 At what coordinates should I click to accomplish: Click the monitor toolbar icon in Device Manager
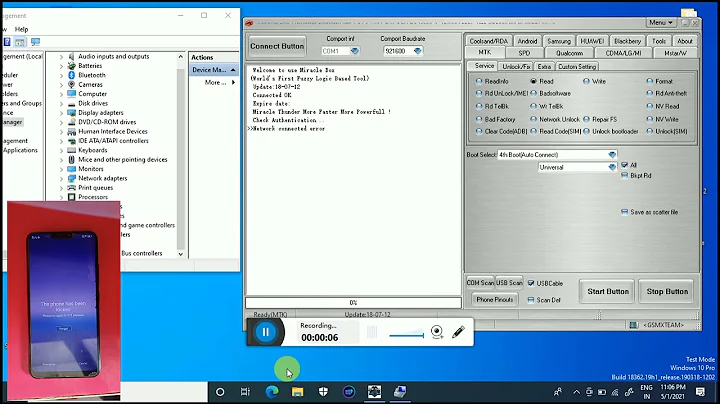(x=35, y=42)
